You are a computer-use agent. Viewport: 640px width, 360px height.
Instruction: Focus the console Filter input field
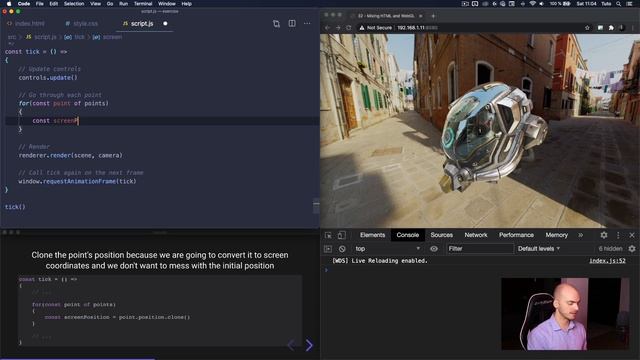pyautogui.click(x=479, y=249)
